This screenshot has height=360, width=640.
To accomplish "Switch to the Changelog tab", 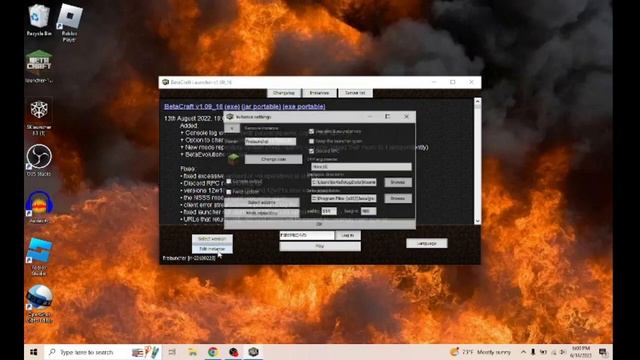I will coord(284,93).
